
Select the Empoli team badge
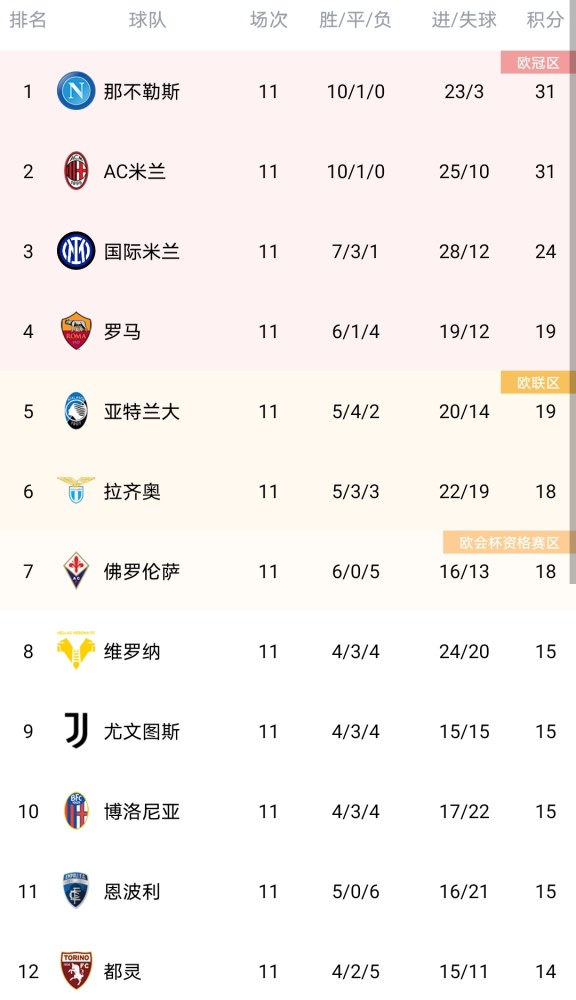(x=76, y=890)
